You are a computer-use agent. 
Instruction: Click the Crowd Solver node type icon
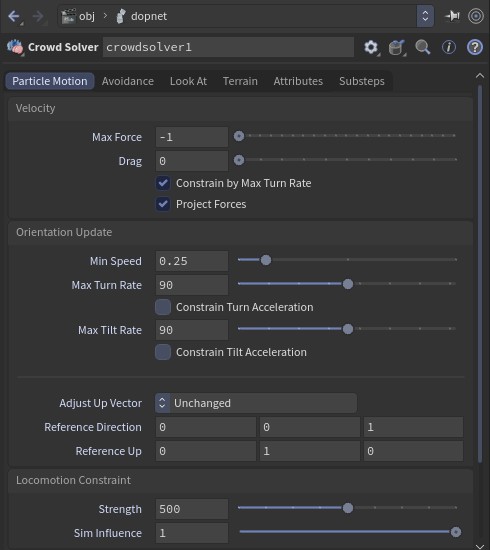coord(15,47)
